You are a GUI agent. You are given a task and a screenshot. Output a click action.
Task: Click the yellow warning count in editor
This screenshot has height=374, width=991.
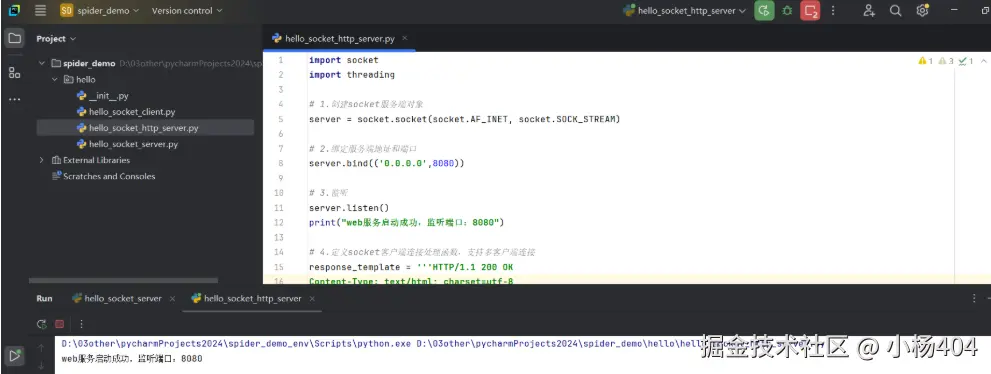pos(926,61)
